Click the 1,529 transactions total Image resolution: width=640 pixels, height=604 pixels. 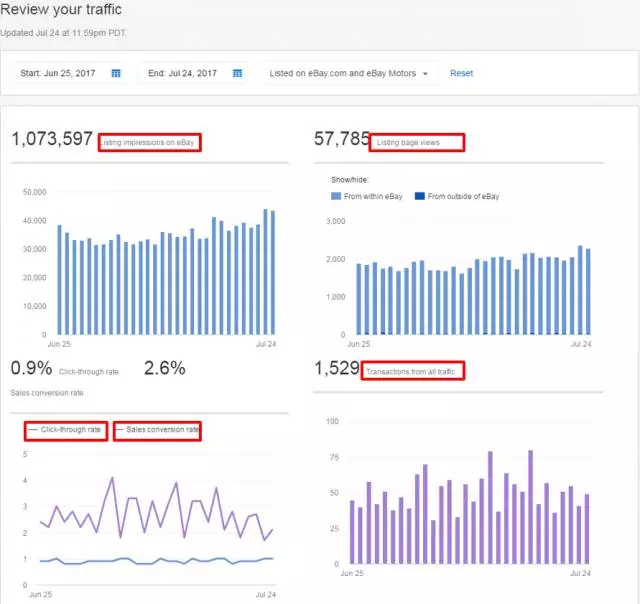tap(336, 369)
